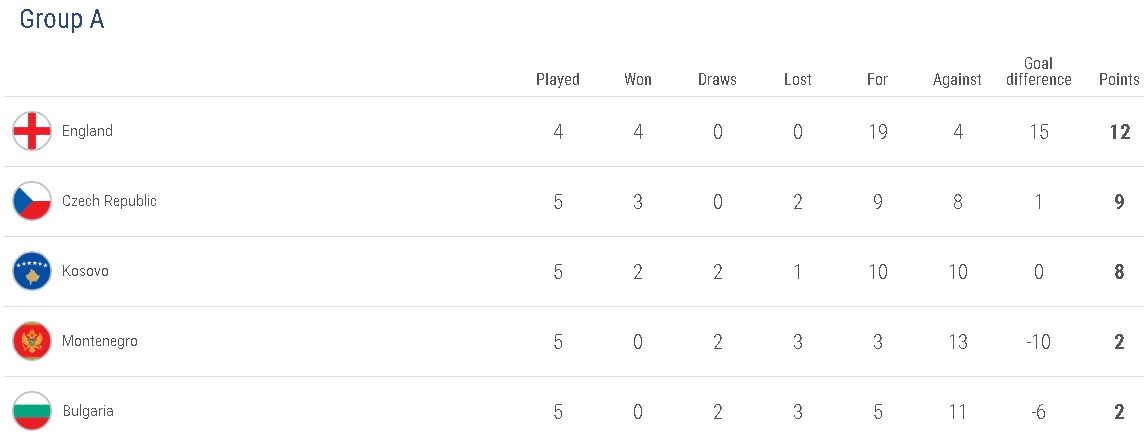The width and height of the screenshot is (1144, 440).
Task: Click the Czech Republic flag icon
Action: tap(32, 201)
